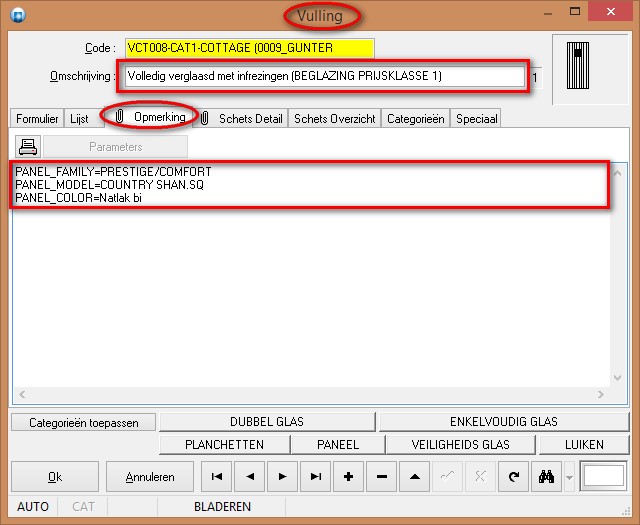Minimize the Vulling window
Screen dimensions: 640x525
click(x=548, y=13)
